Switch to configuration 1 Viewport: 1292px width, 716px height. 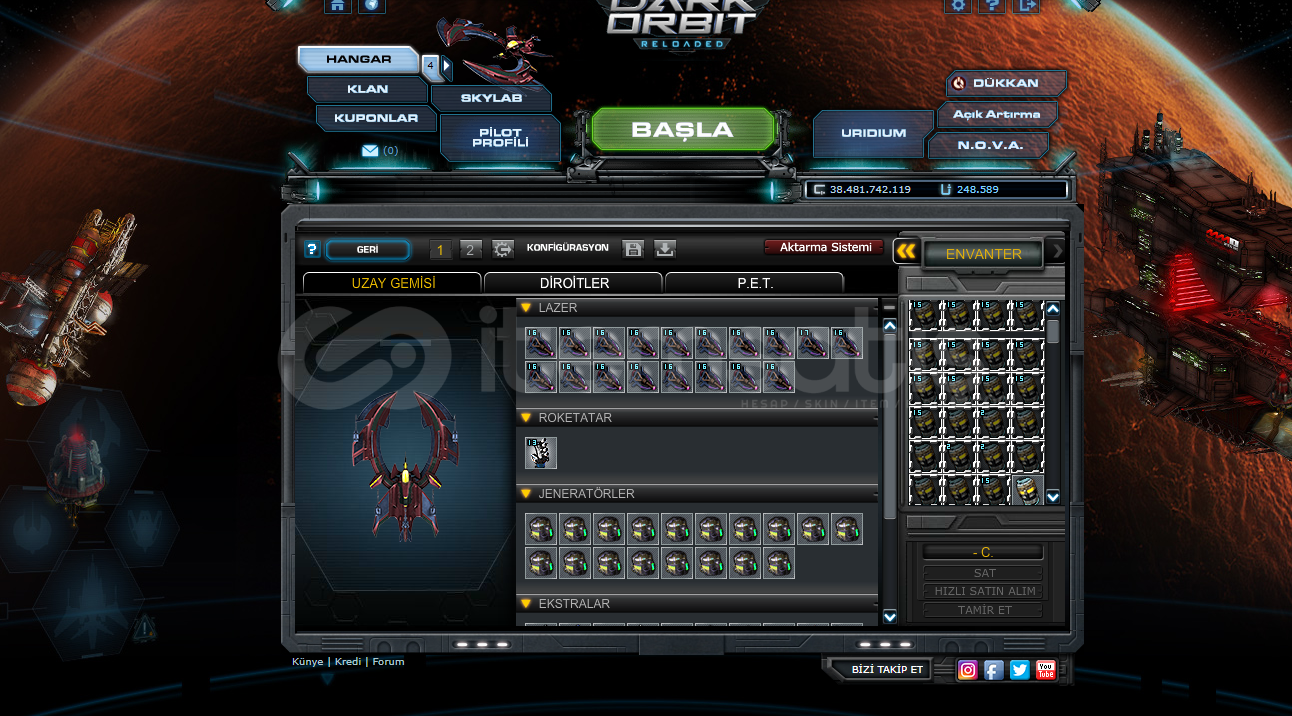pyautogui.click(x=440, y=250)
